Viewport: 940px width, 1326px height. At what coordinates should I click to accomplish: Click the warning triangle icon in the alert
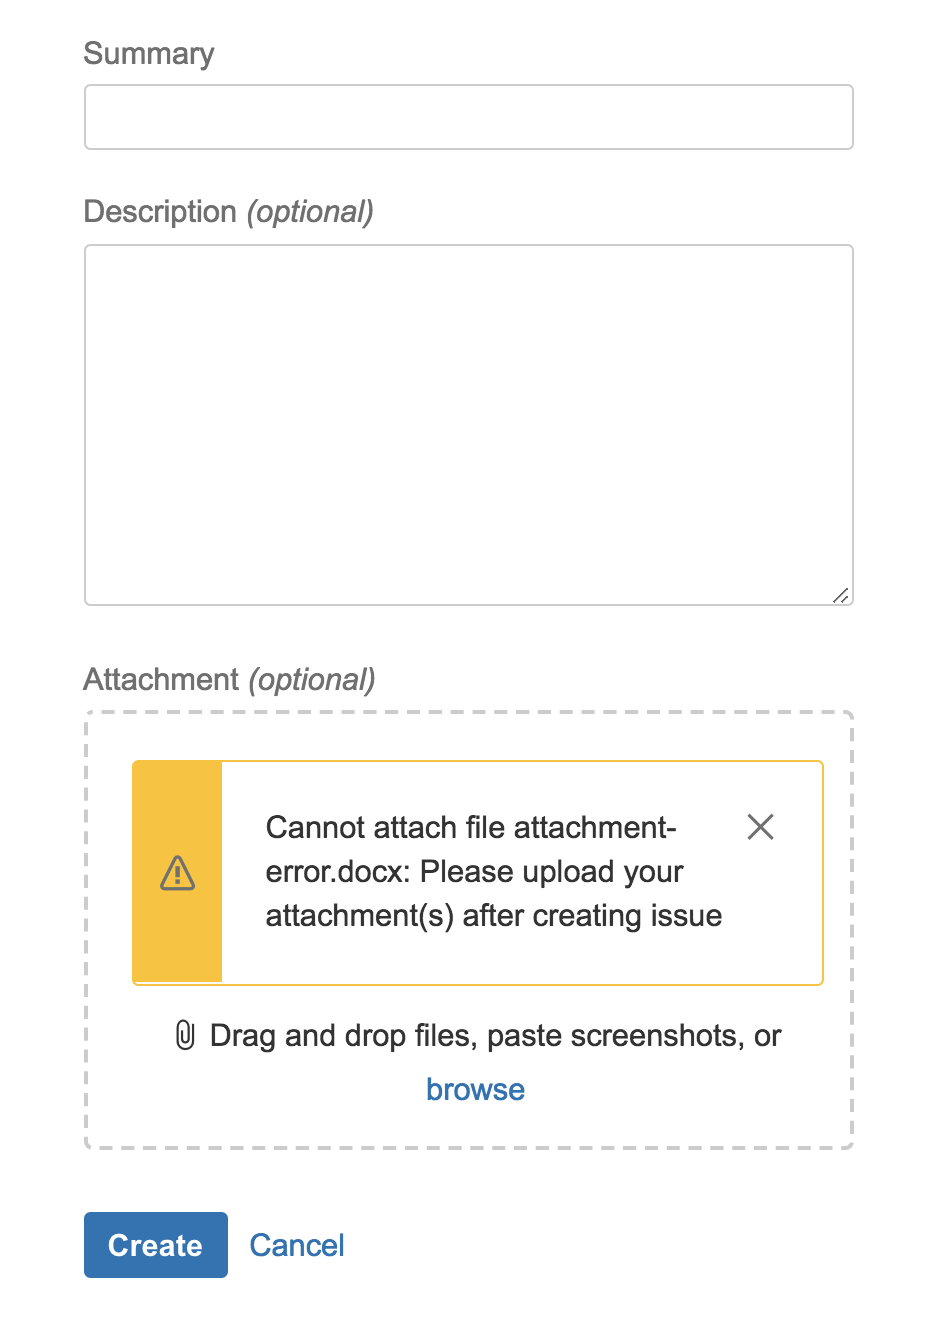coord(177,872)
